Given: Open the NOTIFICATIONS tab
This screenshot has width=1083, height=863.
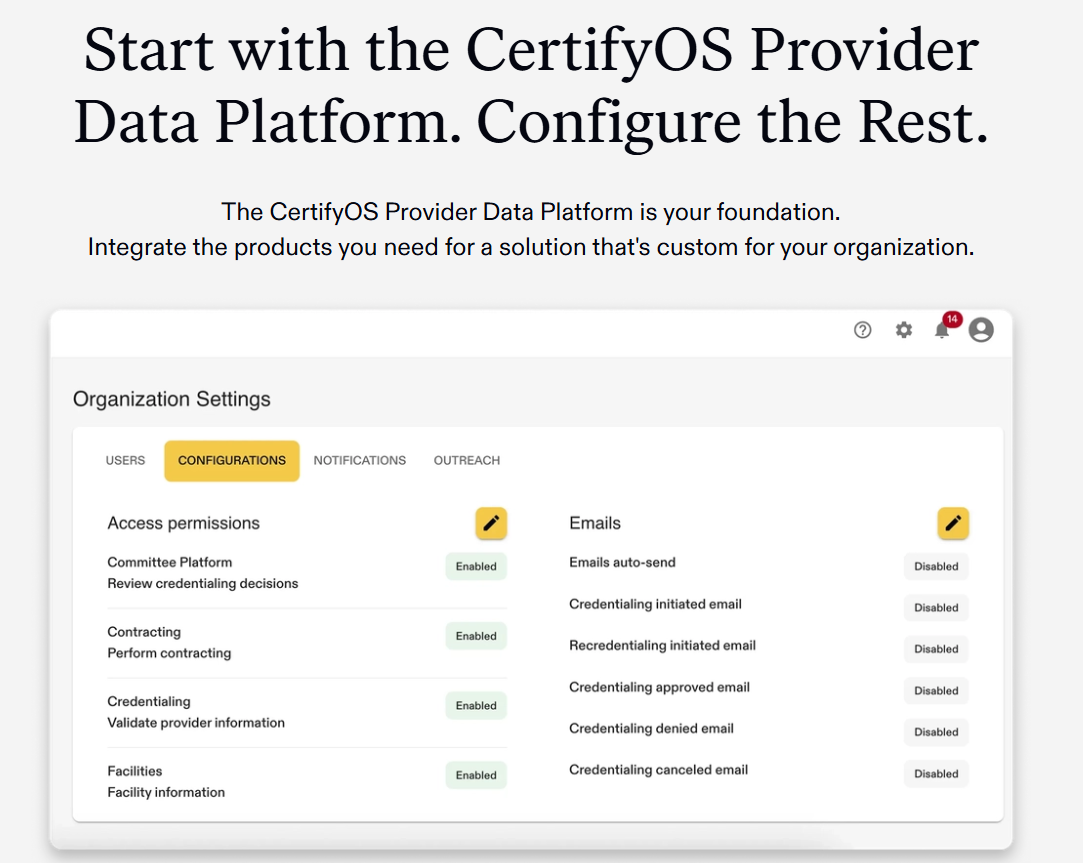Looking at the screenshot, I should coord(360,460).
